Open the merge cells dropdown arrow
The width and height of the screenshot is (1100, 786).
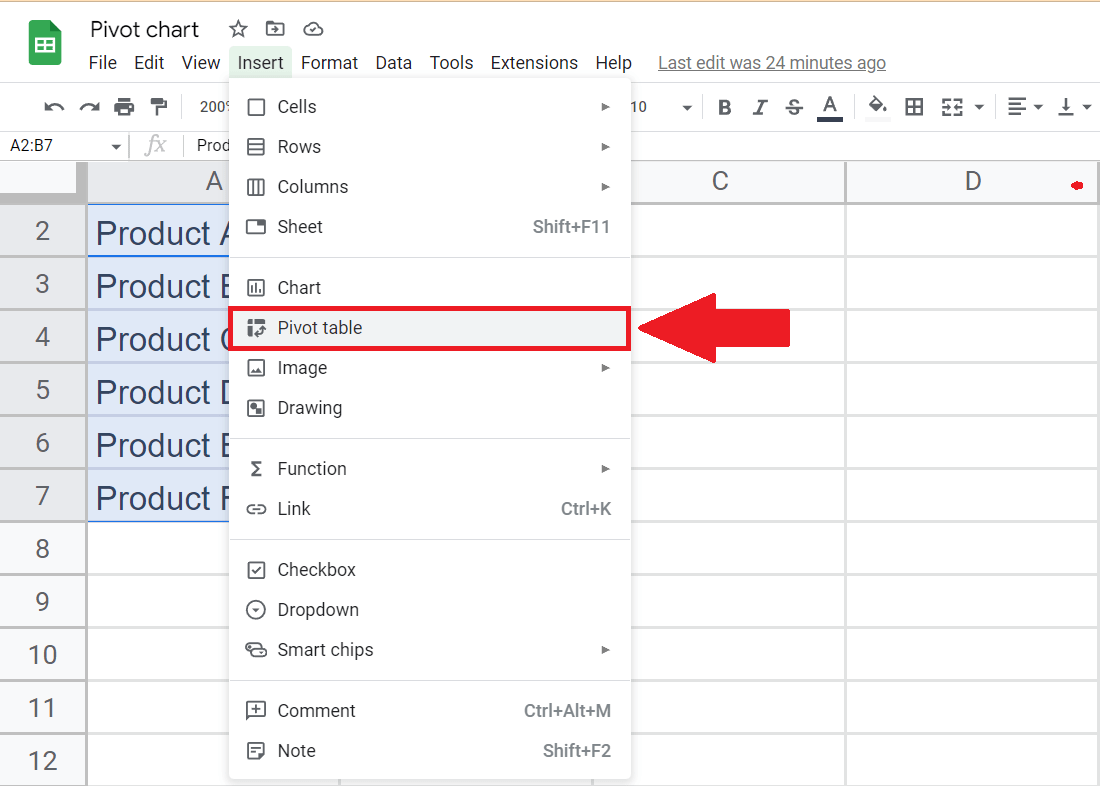(977, 107)
